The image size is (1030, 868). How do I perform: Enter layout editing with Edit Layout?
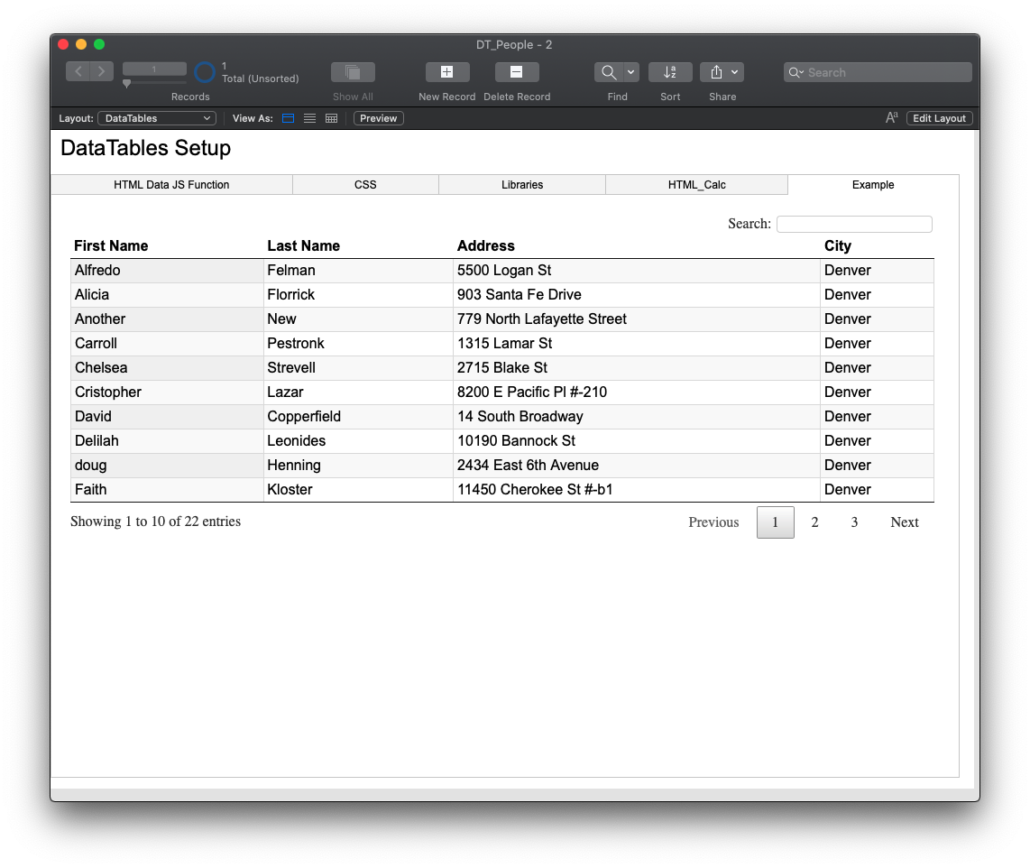938,117
